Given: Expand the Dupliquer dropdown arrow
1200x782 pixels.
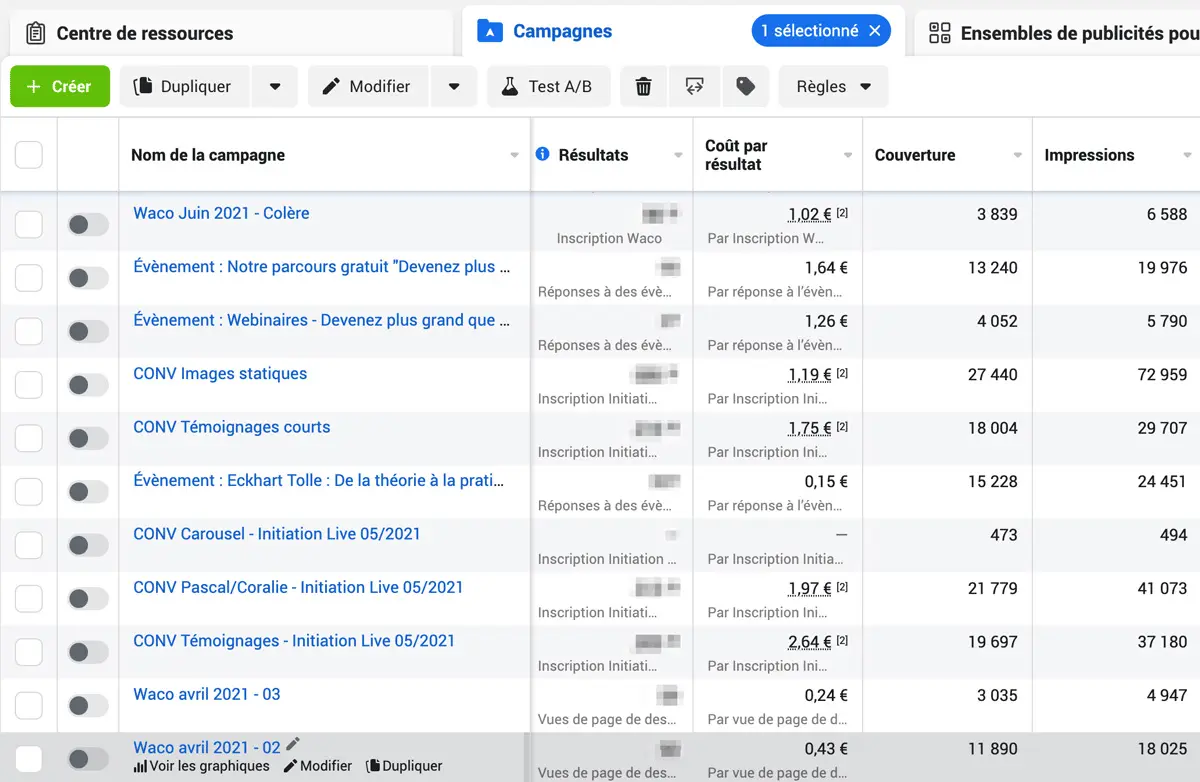Looking at the screenshot, I should pyautogui.click(x=275, y=87).
